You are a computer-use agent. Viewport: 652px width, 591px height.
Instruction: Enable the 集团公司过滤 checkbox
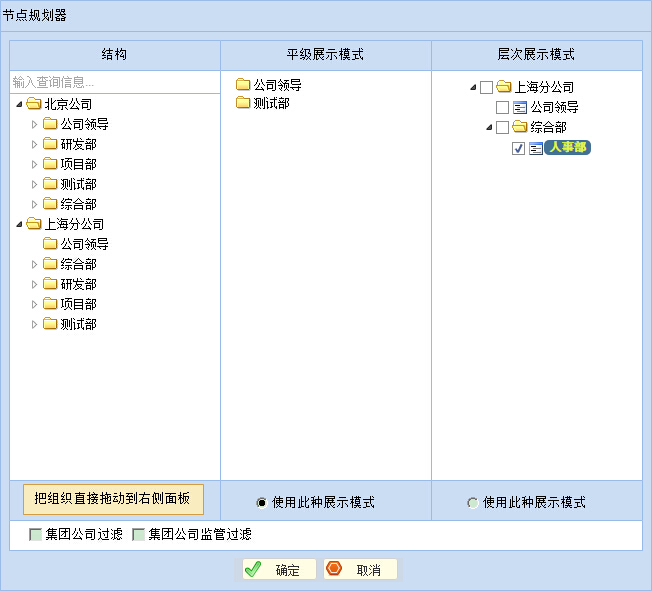tap(36, 535)
